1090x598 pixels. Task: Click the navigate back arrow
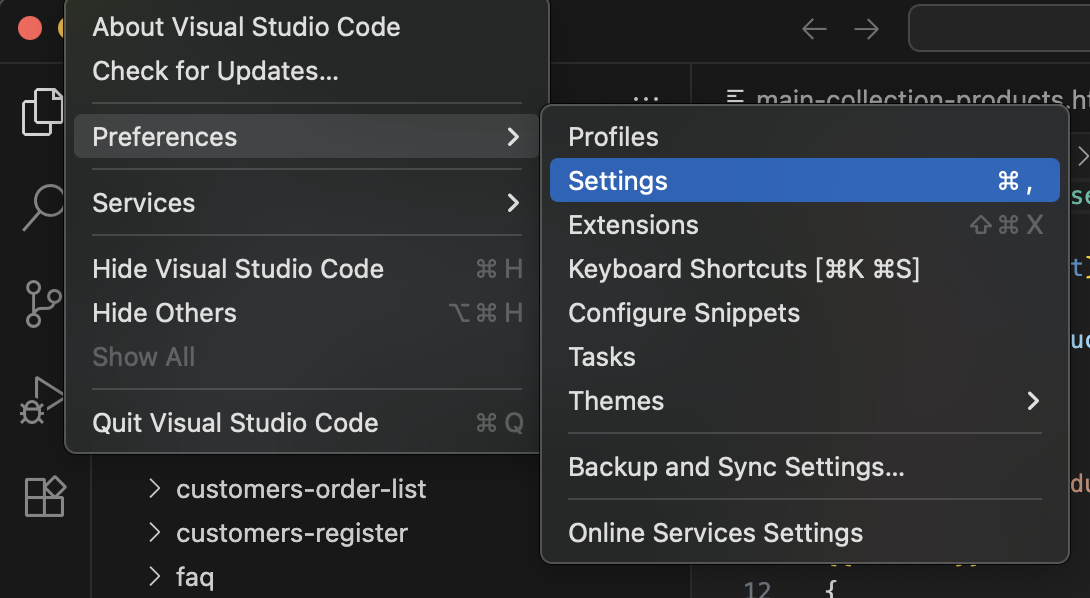click(x=814, y=29)
